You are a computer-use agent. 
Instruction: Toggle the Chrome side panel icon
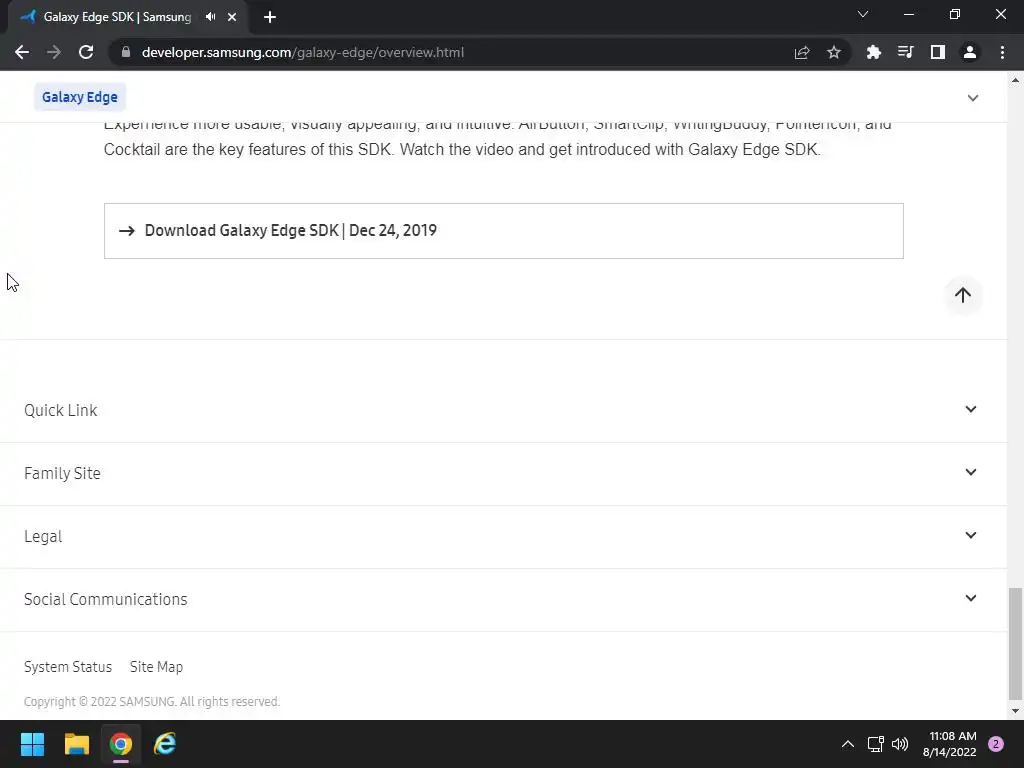[938, 52]
